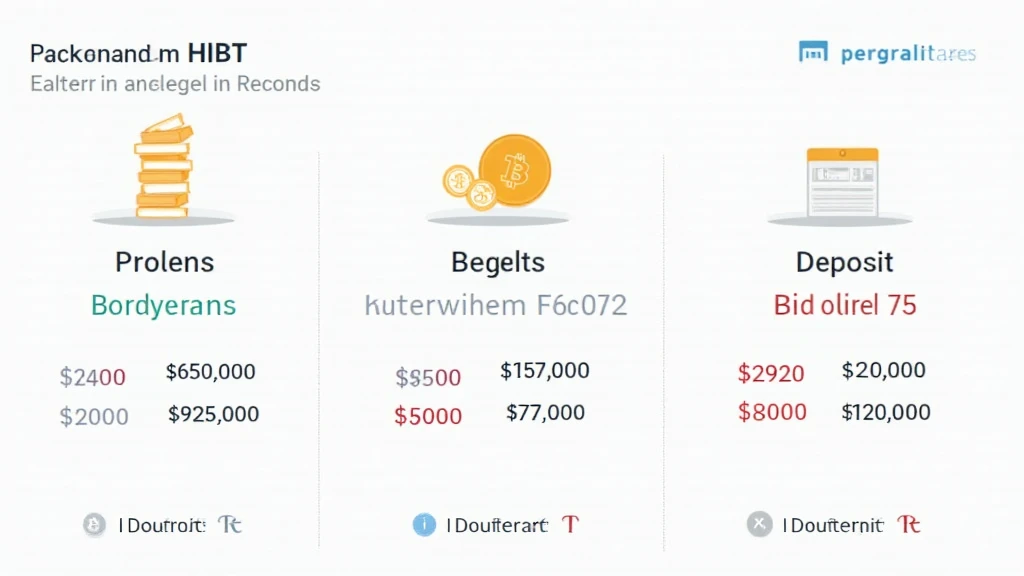
Task: Select the $120,000 amount under Deposit
Action: (886, 412)
